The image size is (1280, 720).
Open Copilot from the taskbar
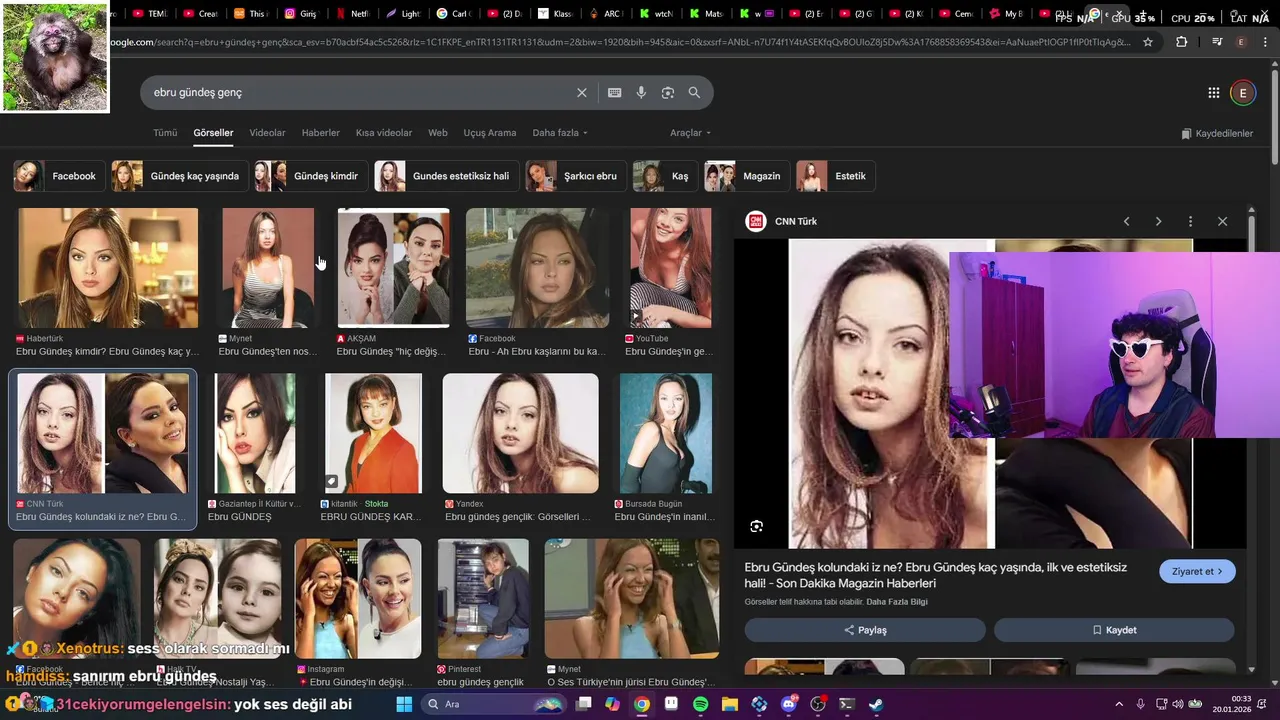(x=613, y=704)
